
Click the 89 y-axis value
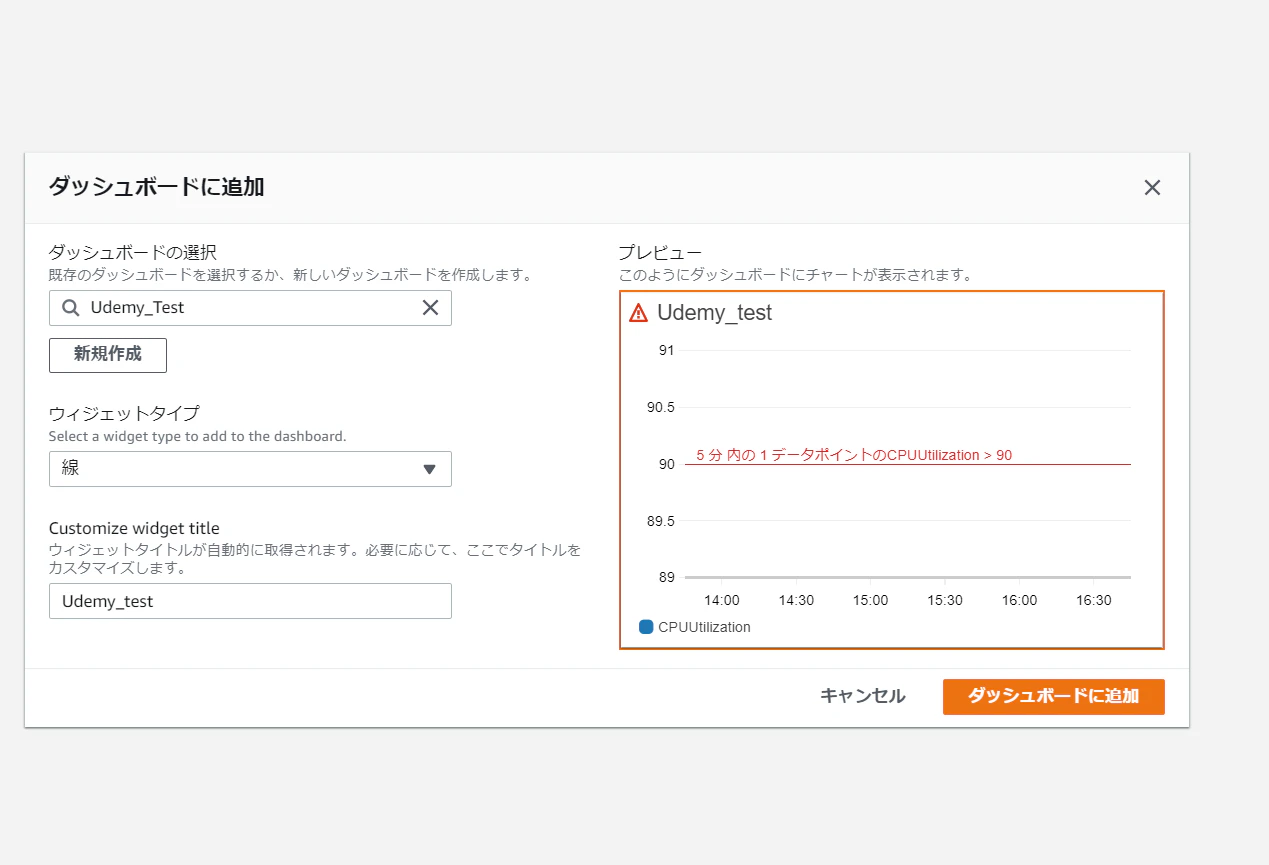click(x=666, y=577)
